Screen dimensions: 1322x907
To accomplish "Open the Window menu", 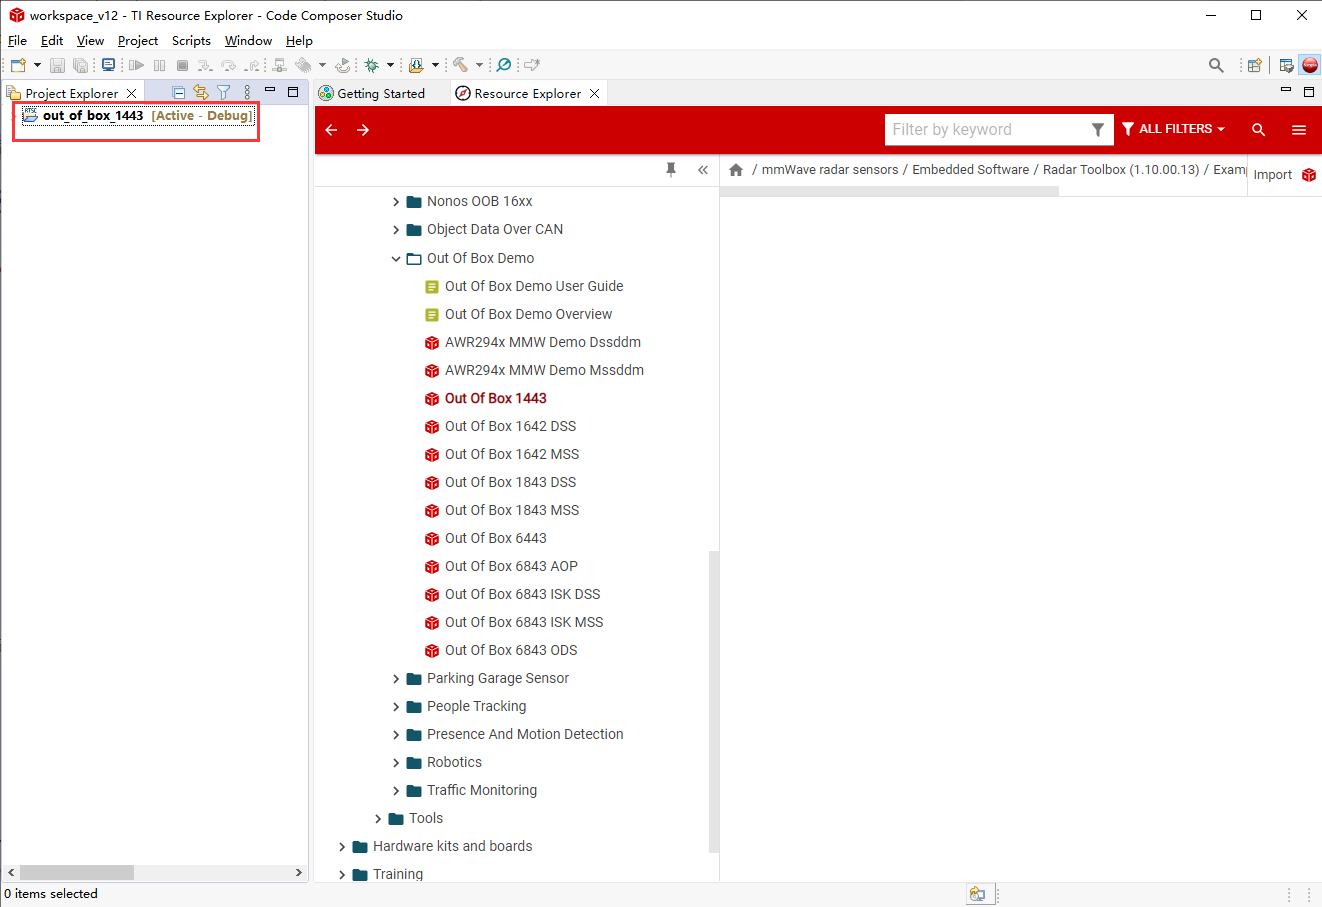I will point(248,41).
